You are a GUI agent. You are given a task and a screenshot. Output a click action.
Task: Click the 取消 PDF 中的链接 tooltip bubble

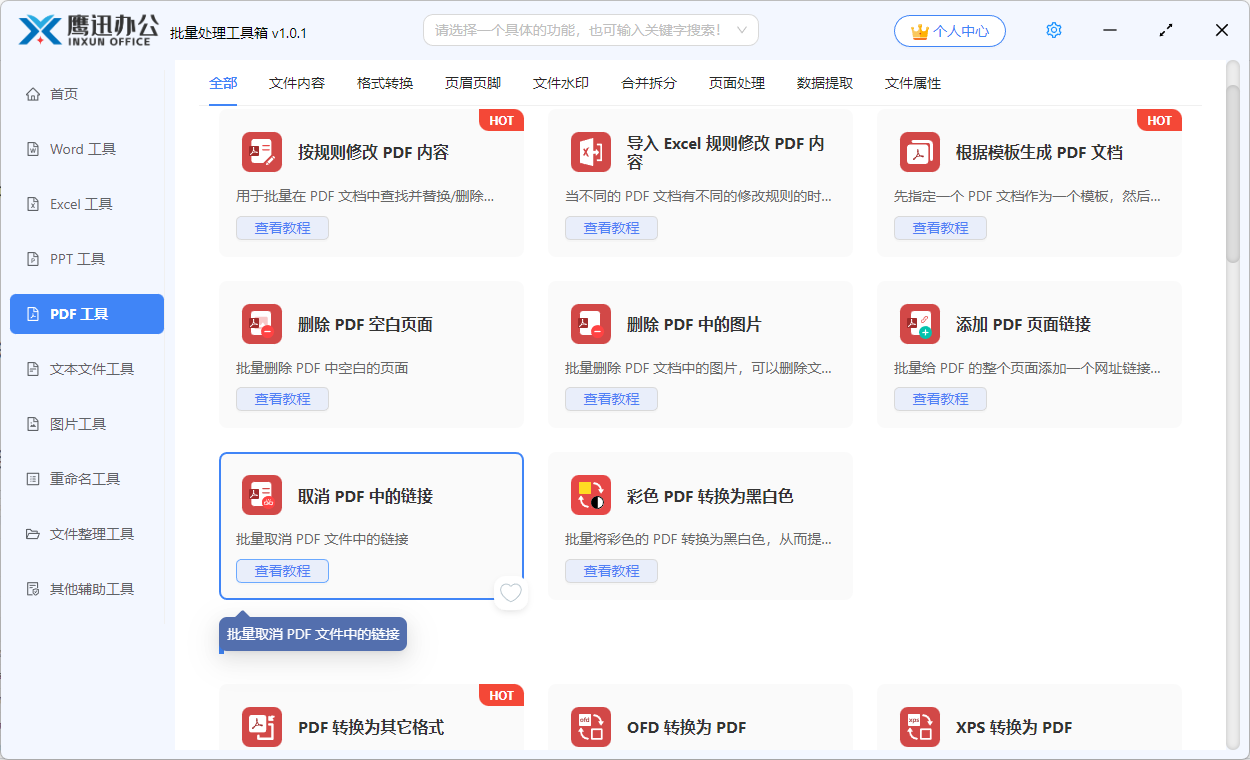coord(312,634)
